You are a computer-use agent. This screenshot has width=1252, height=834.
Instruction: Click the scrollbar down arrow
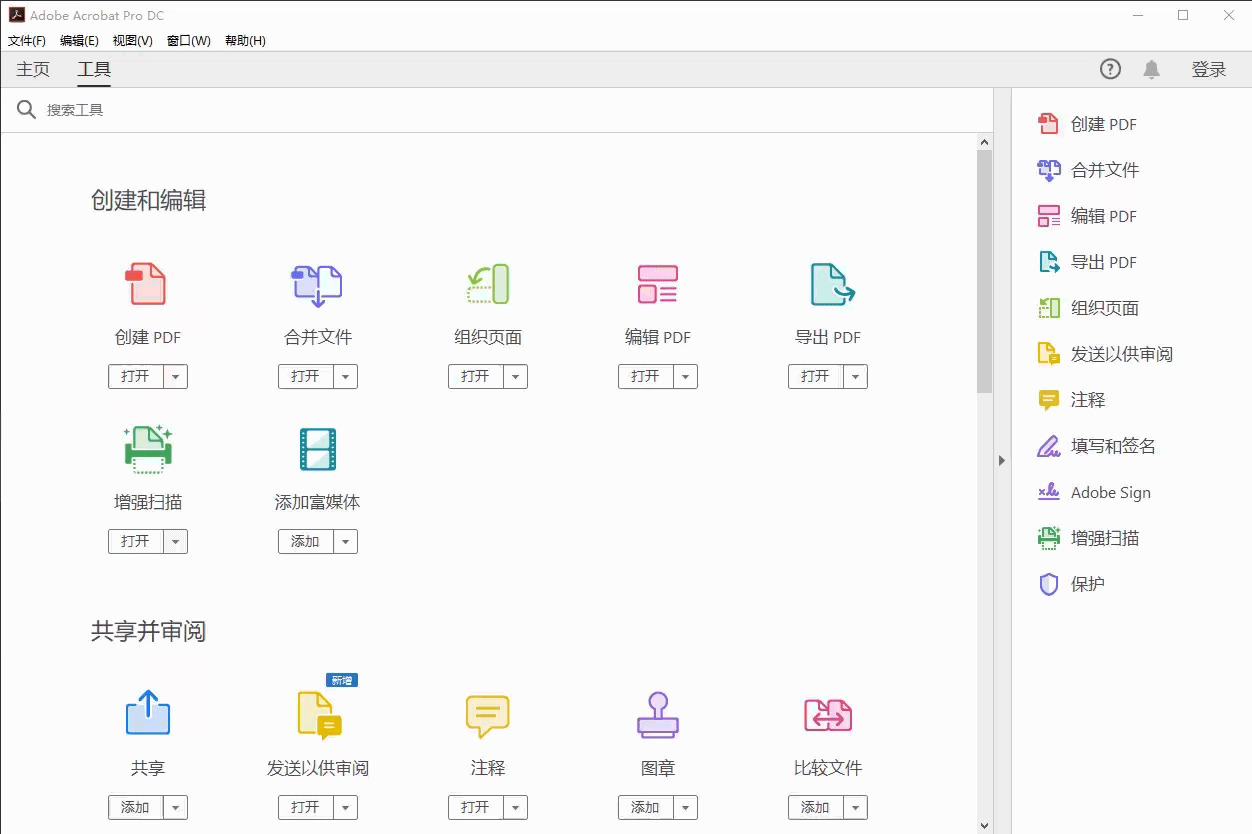point(984,826)
